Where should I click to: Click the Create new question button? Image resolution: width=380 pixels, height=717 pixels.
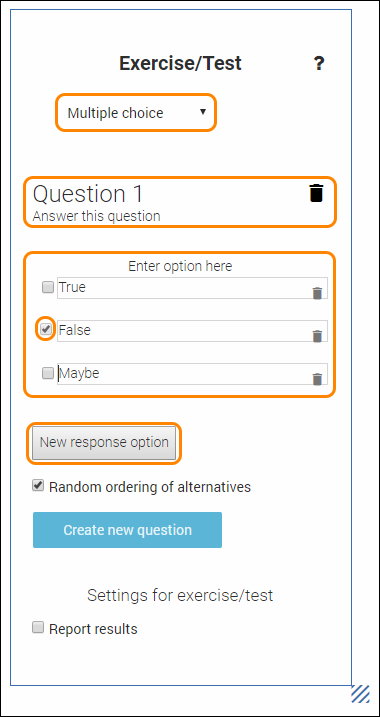[x=127, y=530]
